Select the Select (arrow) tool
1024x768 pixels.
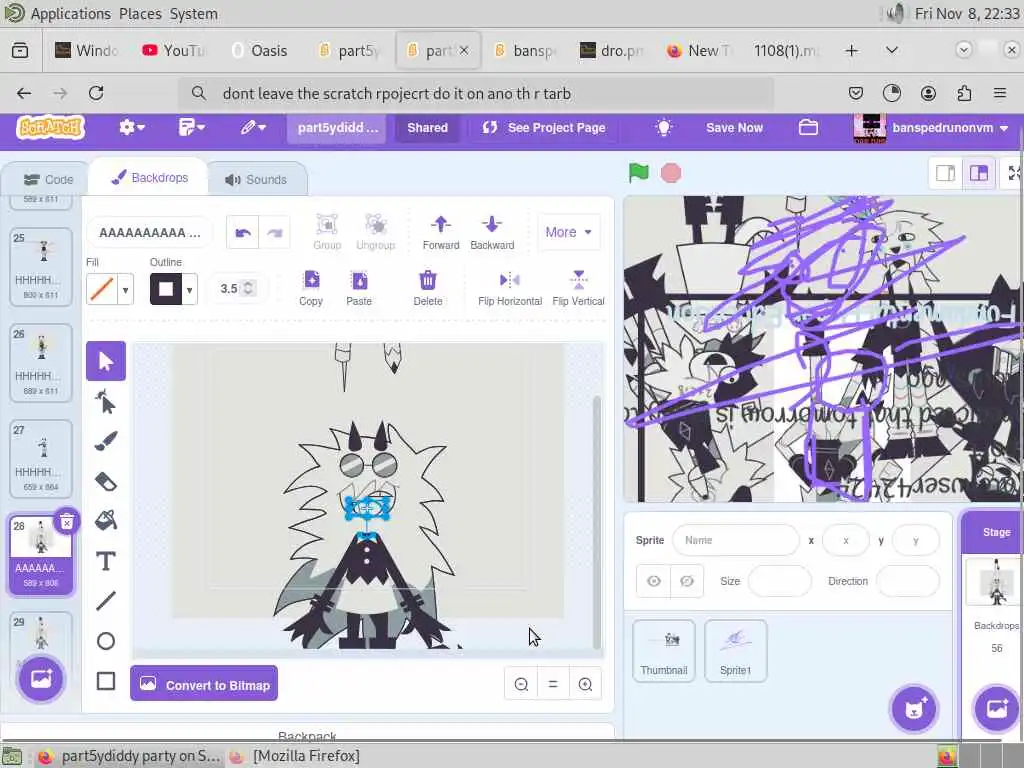click(106, 361)
